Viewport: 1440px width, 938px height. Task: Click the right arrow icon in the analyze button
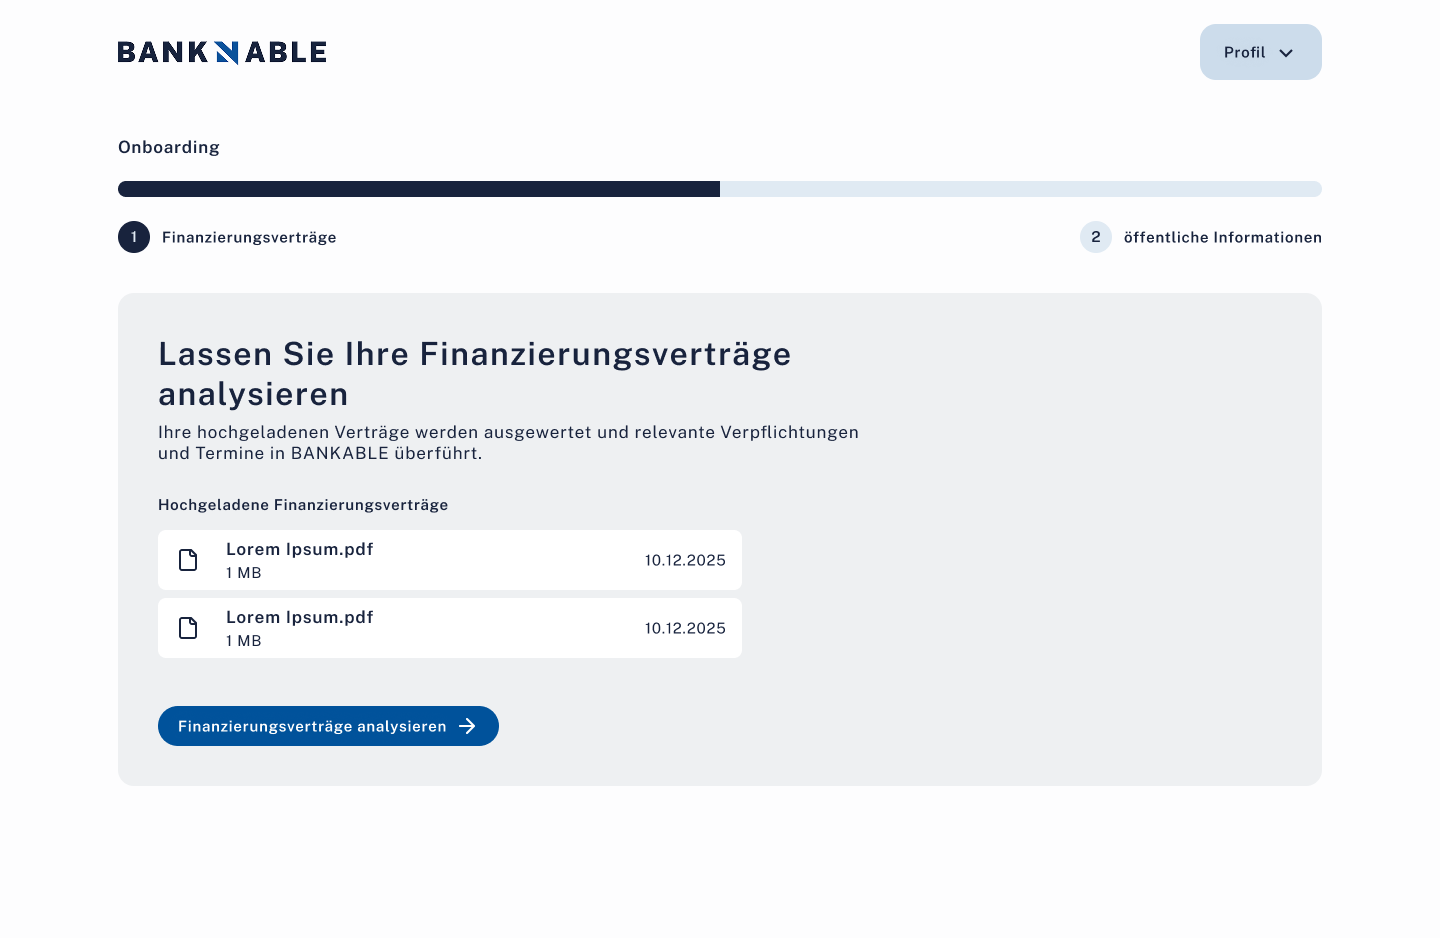tap(467, 726)
